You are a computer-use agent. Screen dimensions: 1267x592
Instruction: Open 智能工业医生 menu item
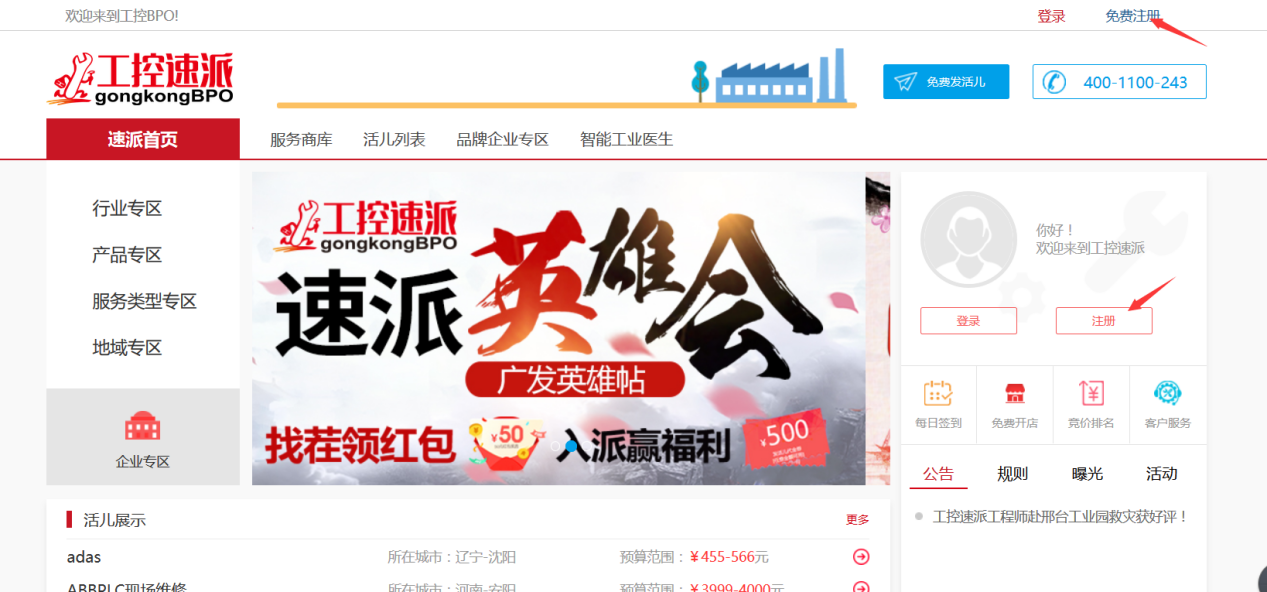pyautogui.click(x=627, y=139)
